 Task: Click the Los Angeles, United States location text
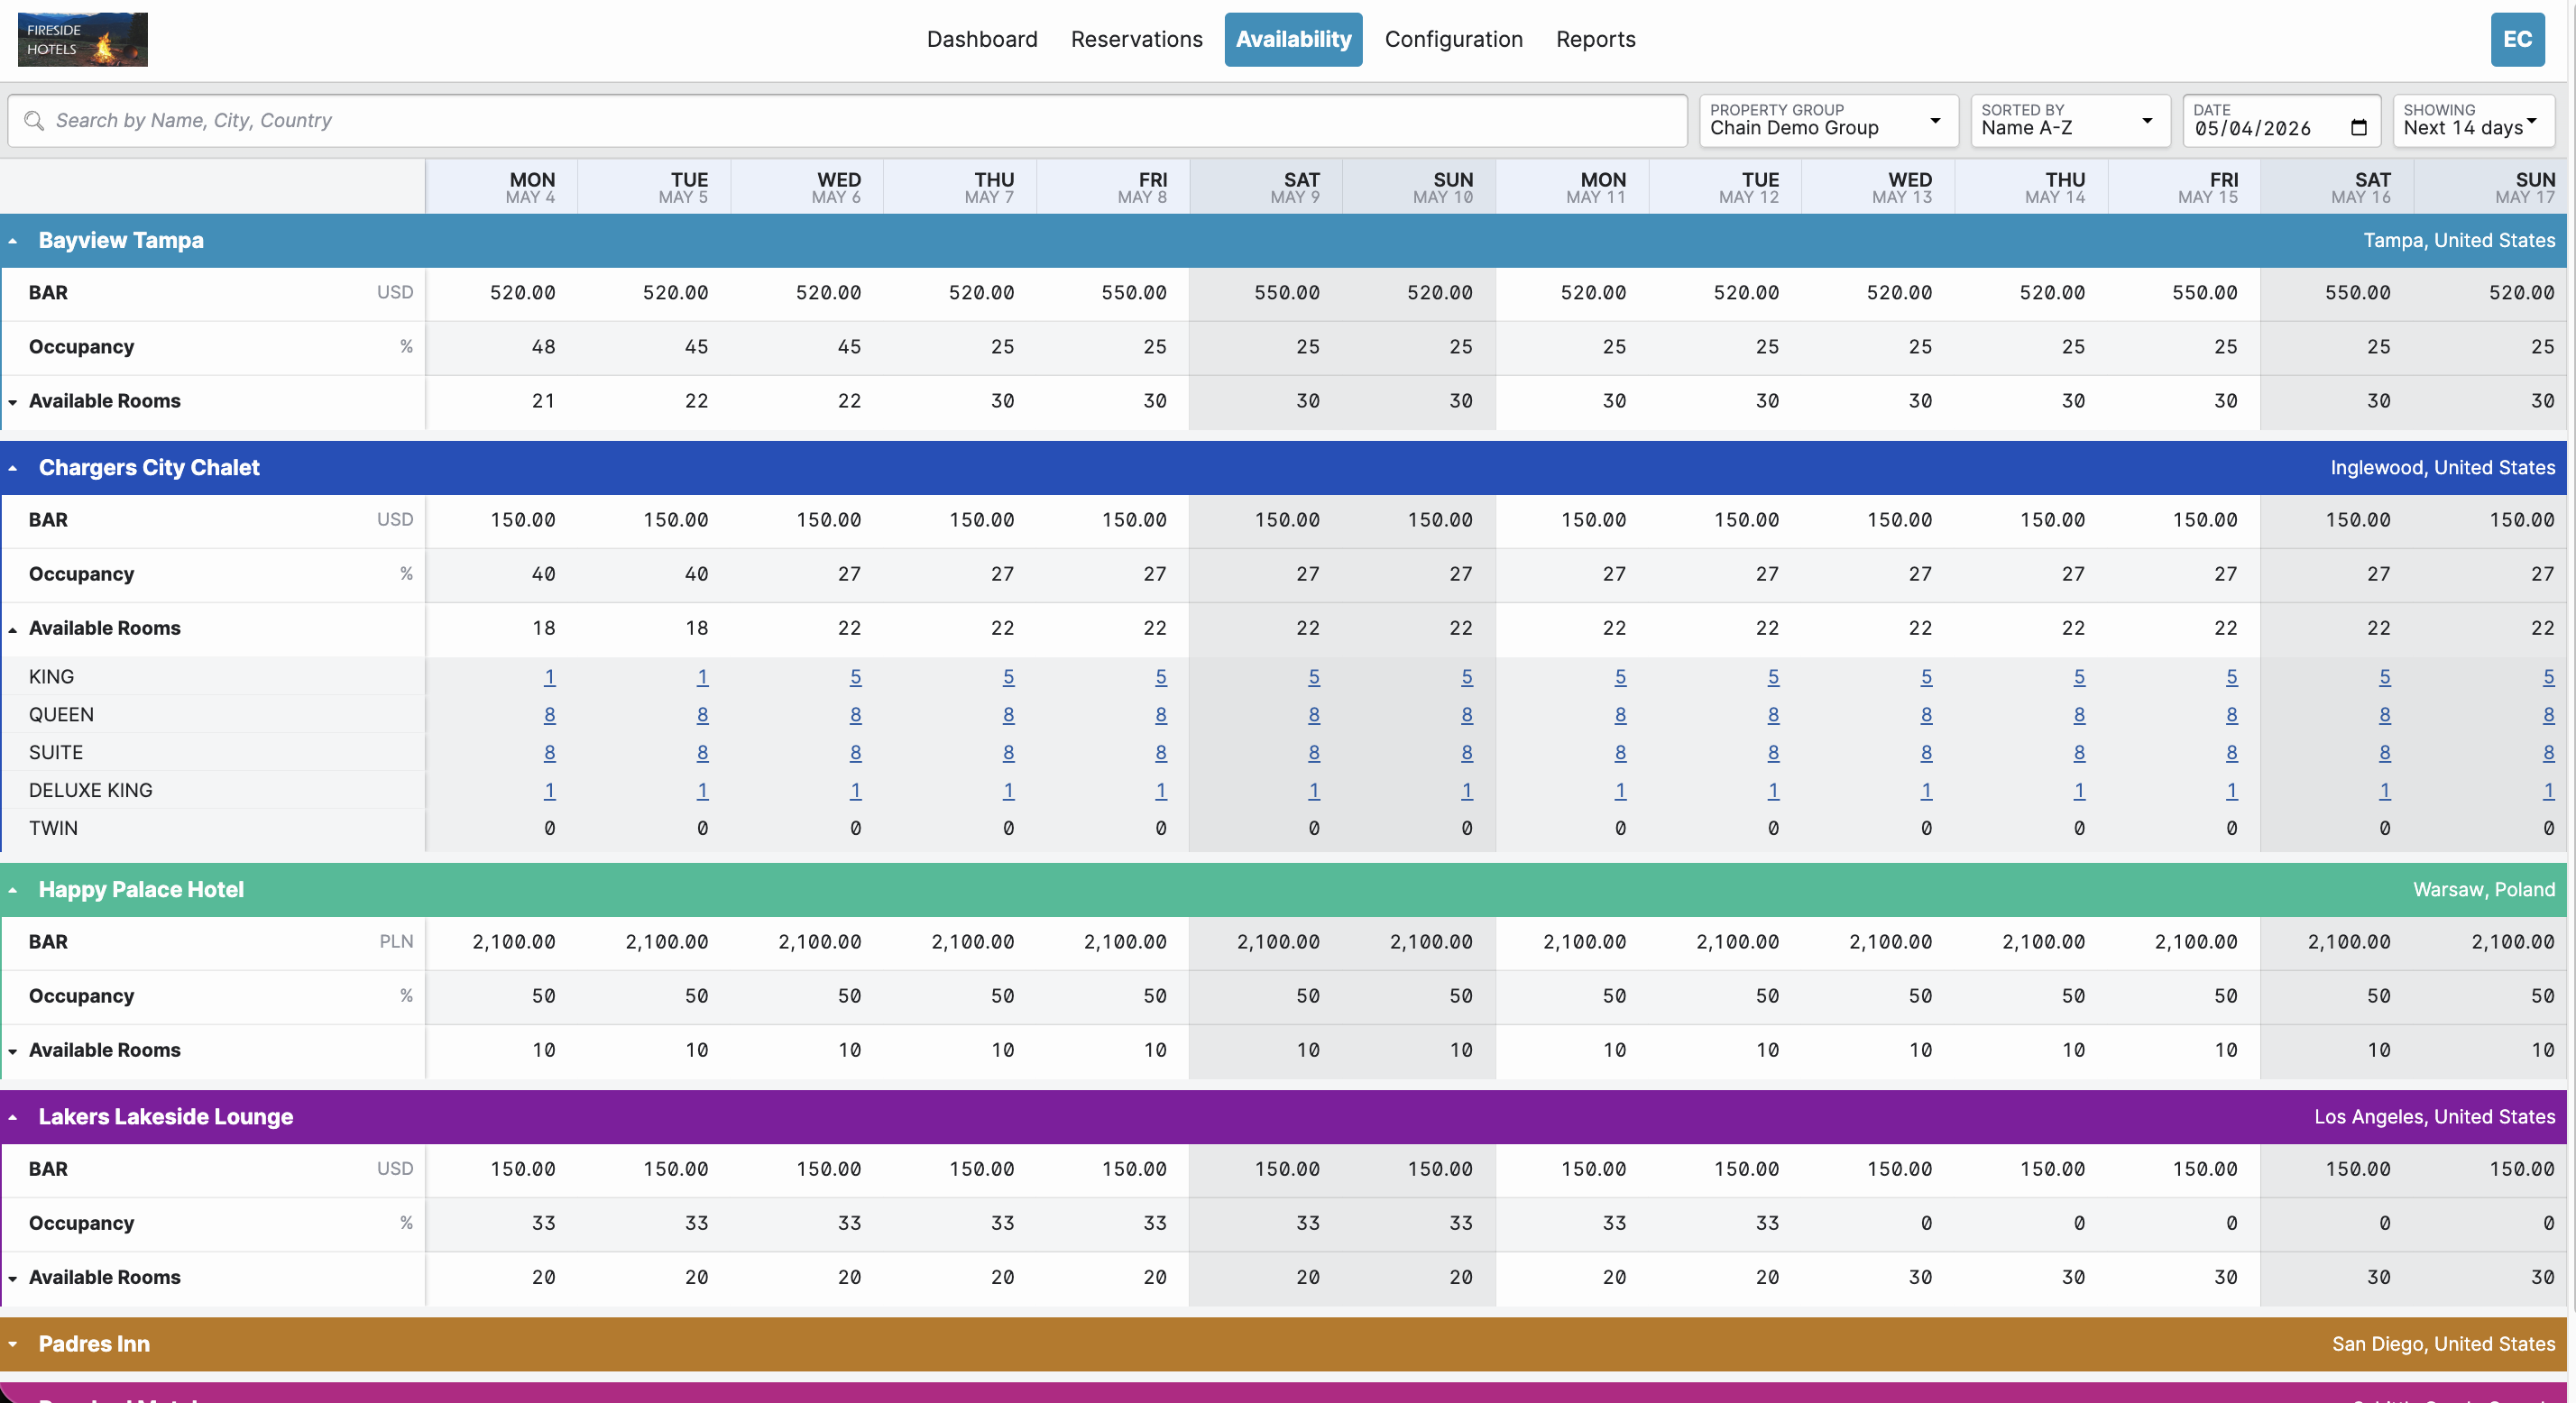click(x=2435, y=1117)
